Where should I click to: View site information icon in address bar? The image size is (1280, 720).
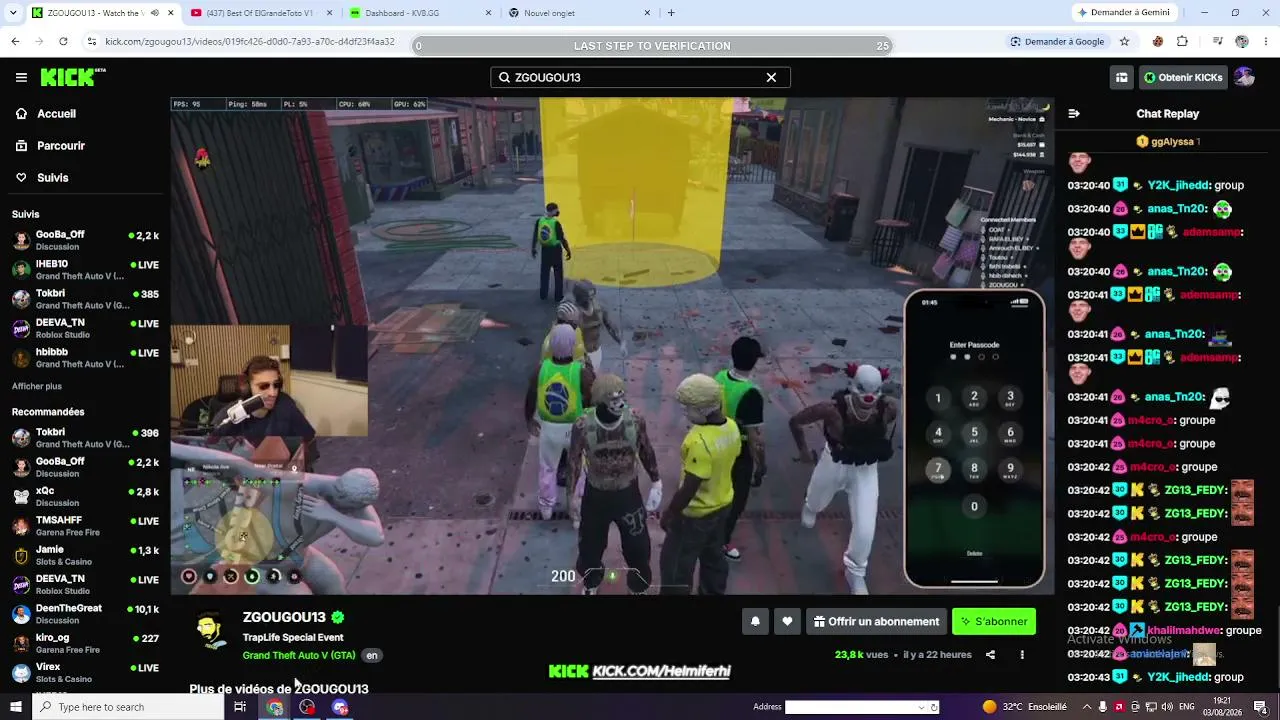pyautogui.click(x=92, y=42)
